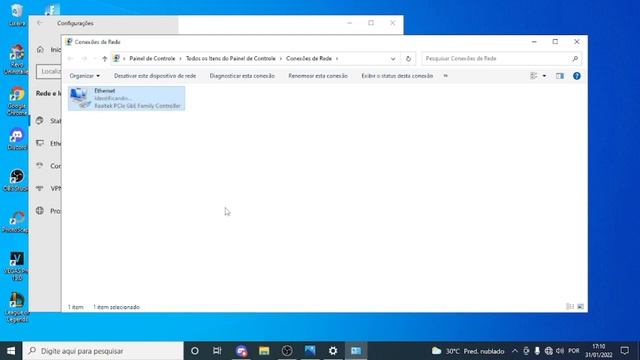This screenshot has width=640, height=360.
Task: Click Renomear esta conexão
Action: coord(318,76)
